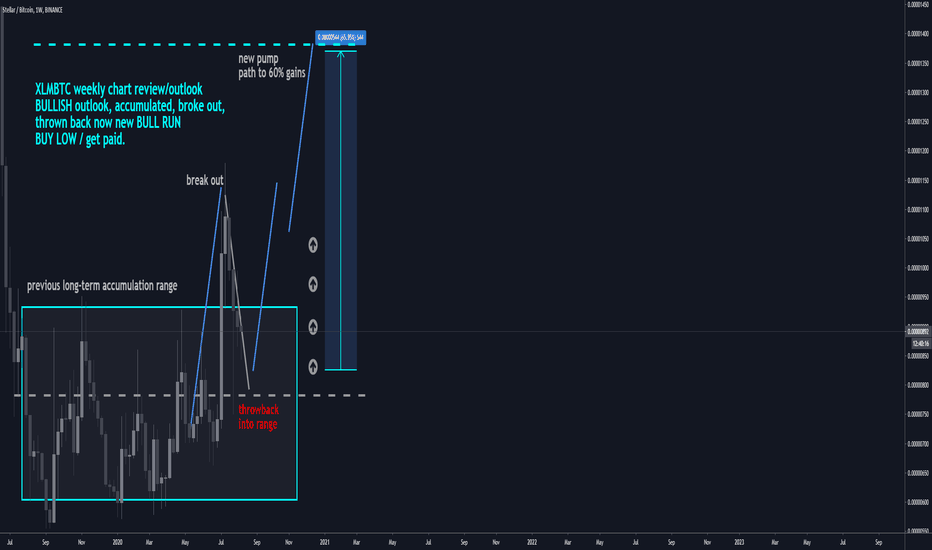Click the 'new pump' annotation

point(258,58)
